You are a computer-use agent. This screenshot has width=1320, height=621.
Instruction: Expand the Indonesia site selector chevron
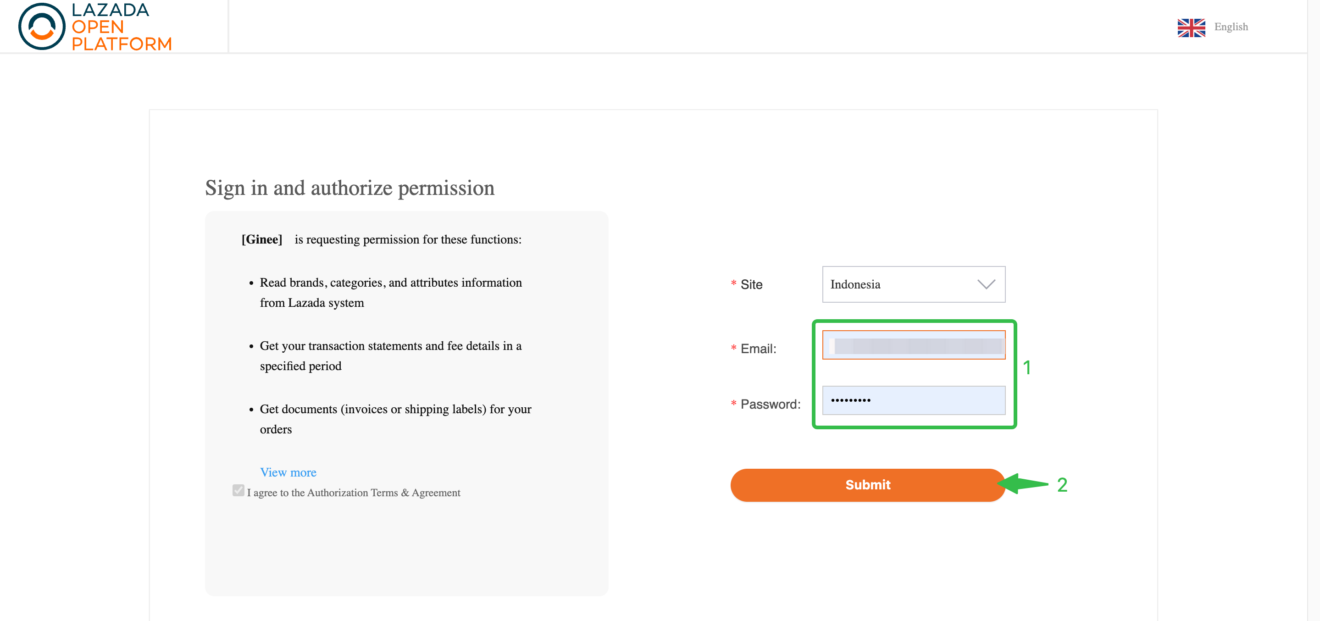pos(989,284)
